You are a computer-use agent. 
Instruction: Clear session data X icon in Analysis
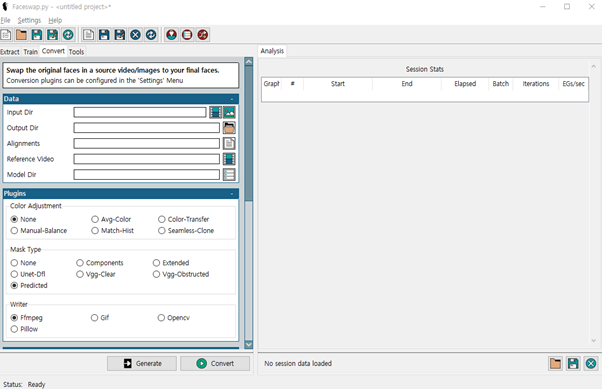click(591, 363)
